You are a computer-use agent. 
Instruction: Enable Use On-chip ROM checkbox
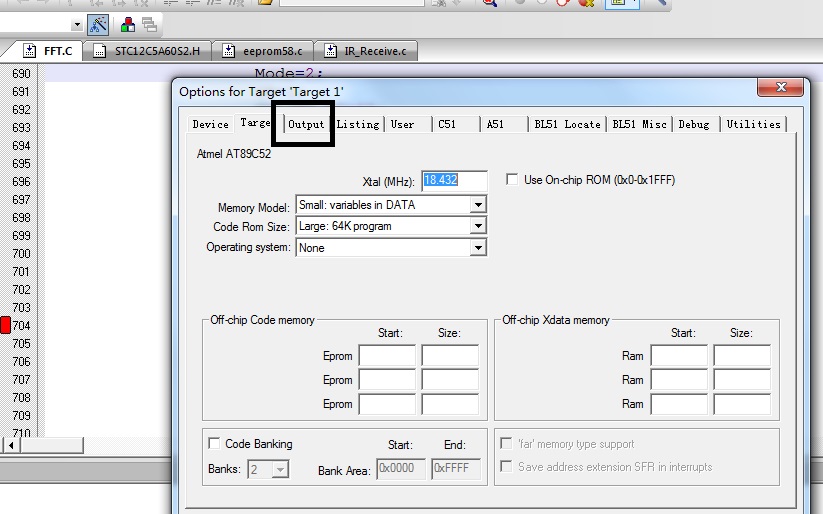[x=512, y=180]
